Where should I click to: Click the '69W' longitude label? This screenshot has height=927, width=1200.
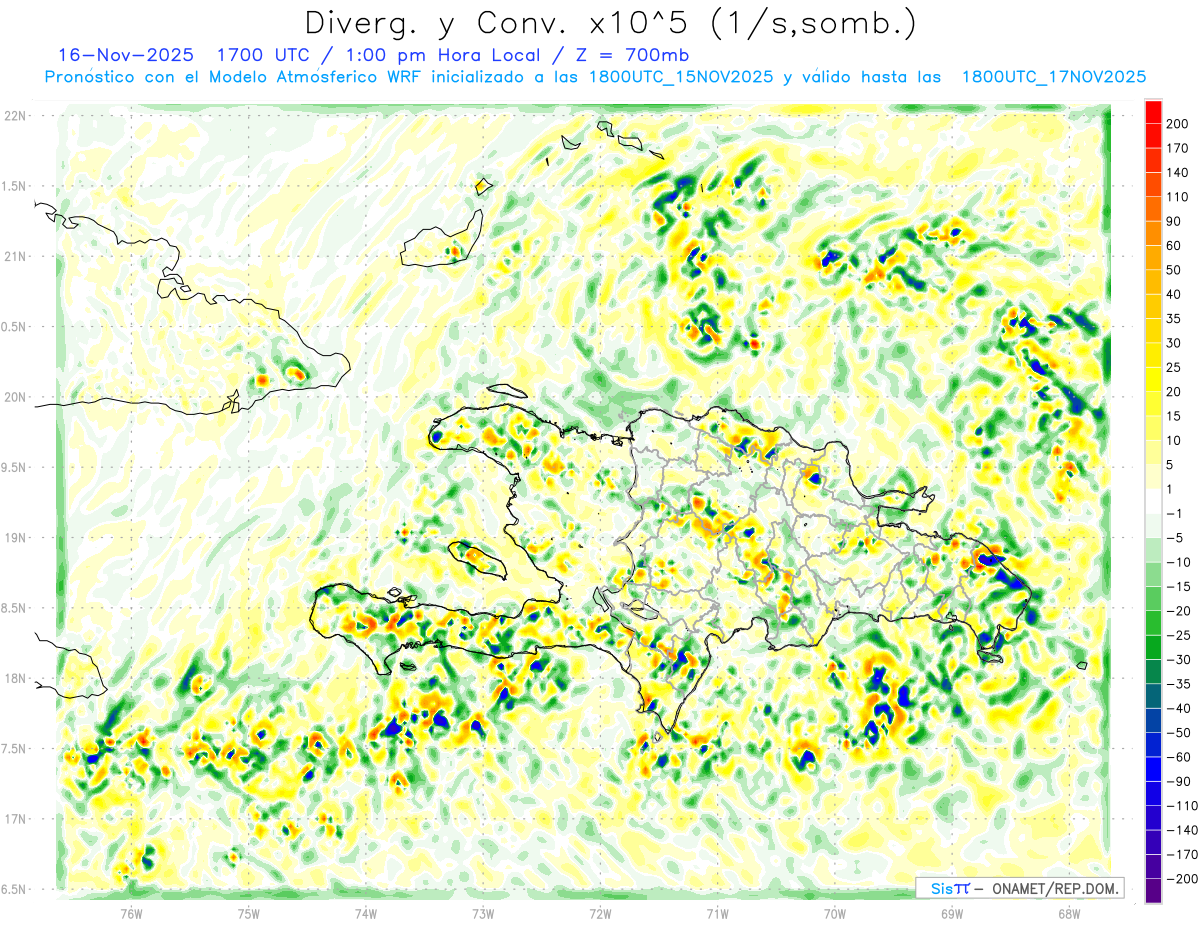(x=951, y=914)
